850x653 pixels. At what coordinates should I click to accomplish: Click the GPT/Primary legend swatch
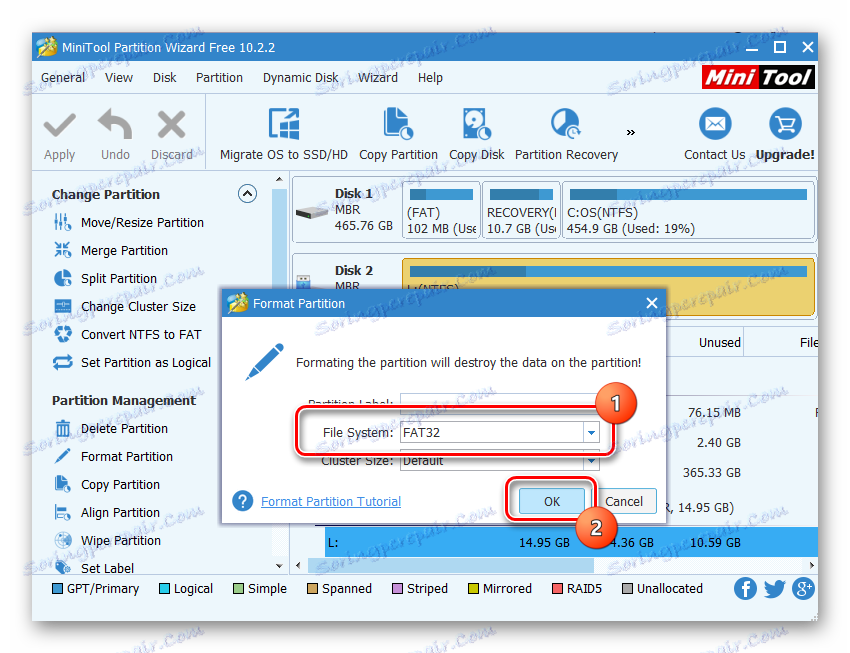[57, 589]
